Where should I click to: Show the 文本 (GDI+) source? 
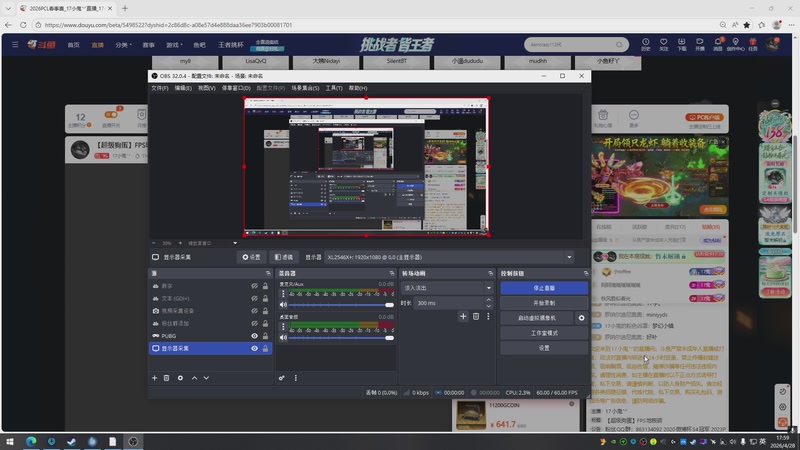pyautogui.click(x=254, y=298)
